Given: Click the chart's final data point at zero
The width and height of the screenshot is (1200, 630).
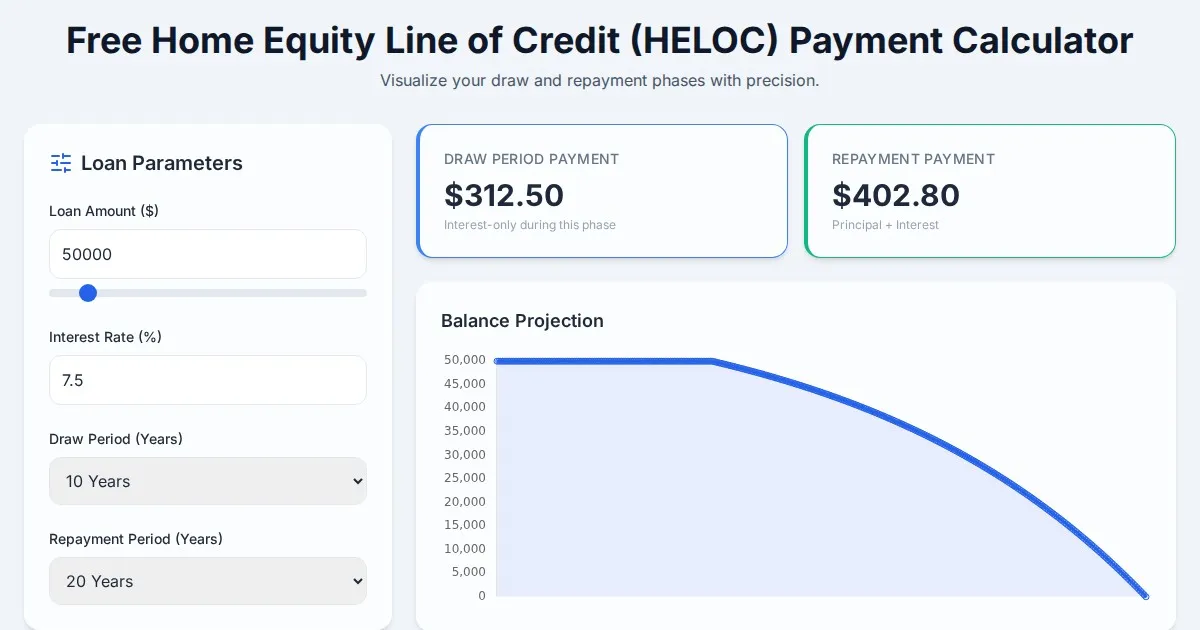Looking at the screenshot, I should pyautogui.click(x=1145, y=596).
